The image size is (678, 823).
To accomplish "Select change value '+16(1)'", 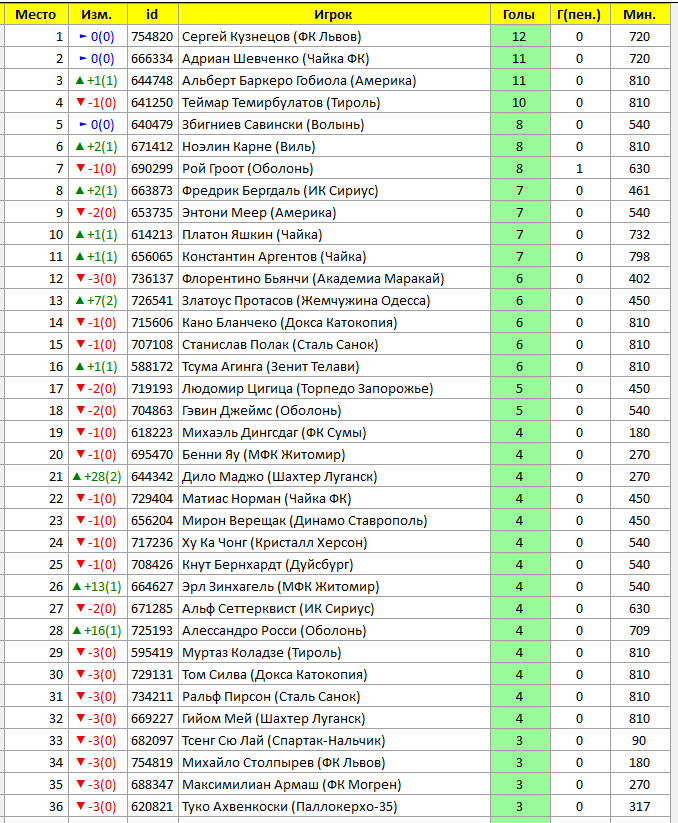I will pos(98,631).
